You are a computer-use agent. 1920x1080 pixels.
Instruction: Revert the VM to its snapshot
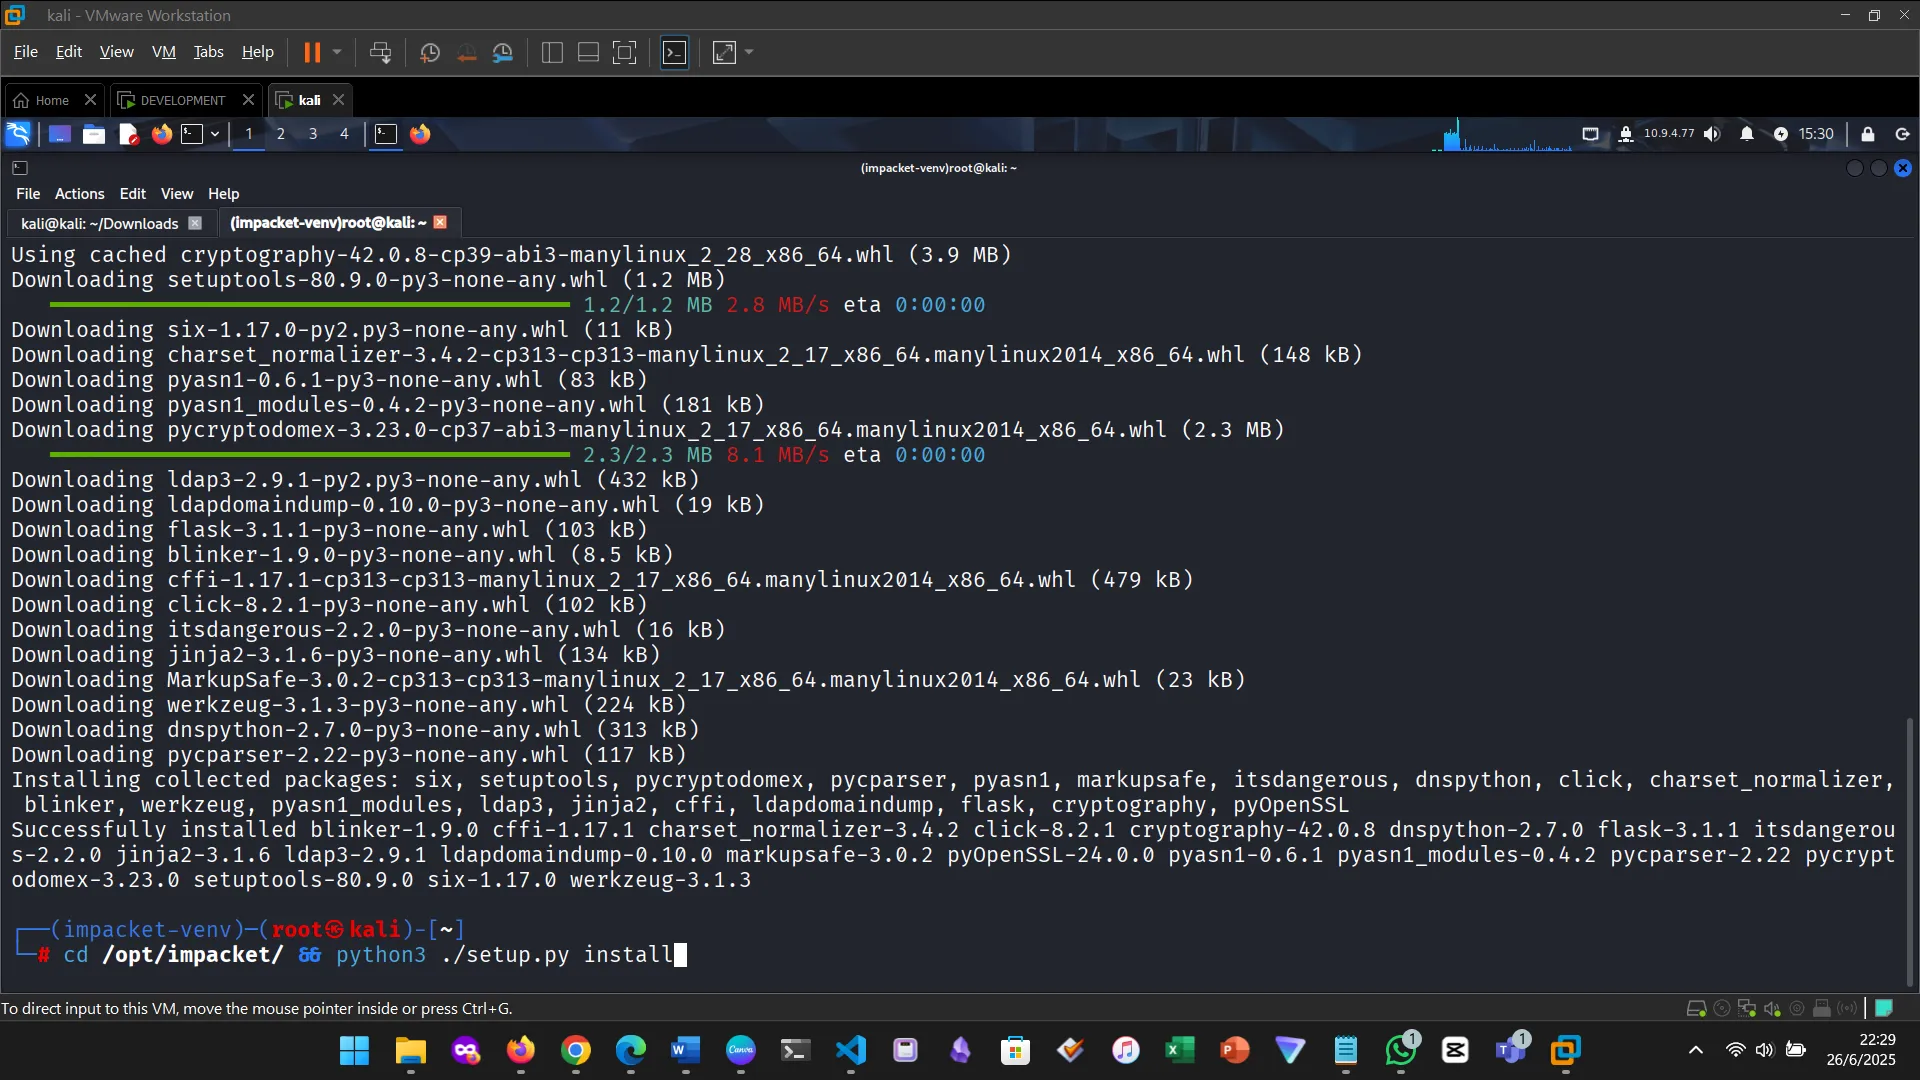click(x=466, y=52)
